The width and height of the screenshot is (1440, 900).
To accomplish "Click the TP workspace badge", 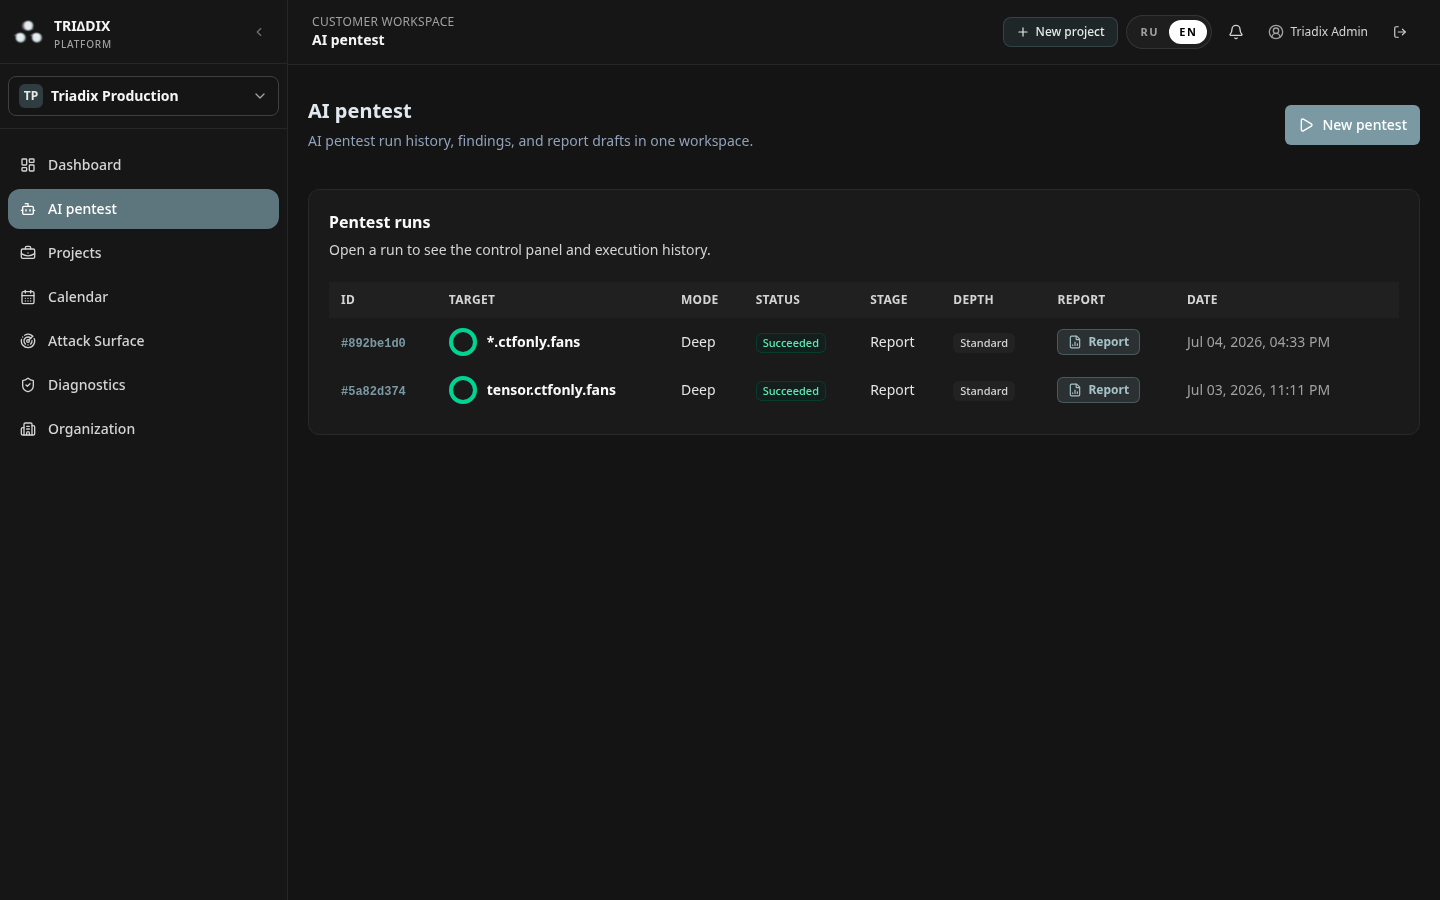I will point(31,96).
